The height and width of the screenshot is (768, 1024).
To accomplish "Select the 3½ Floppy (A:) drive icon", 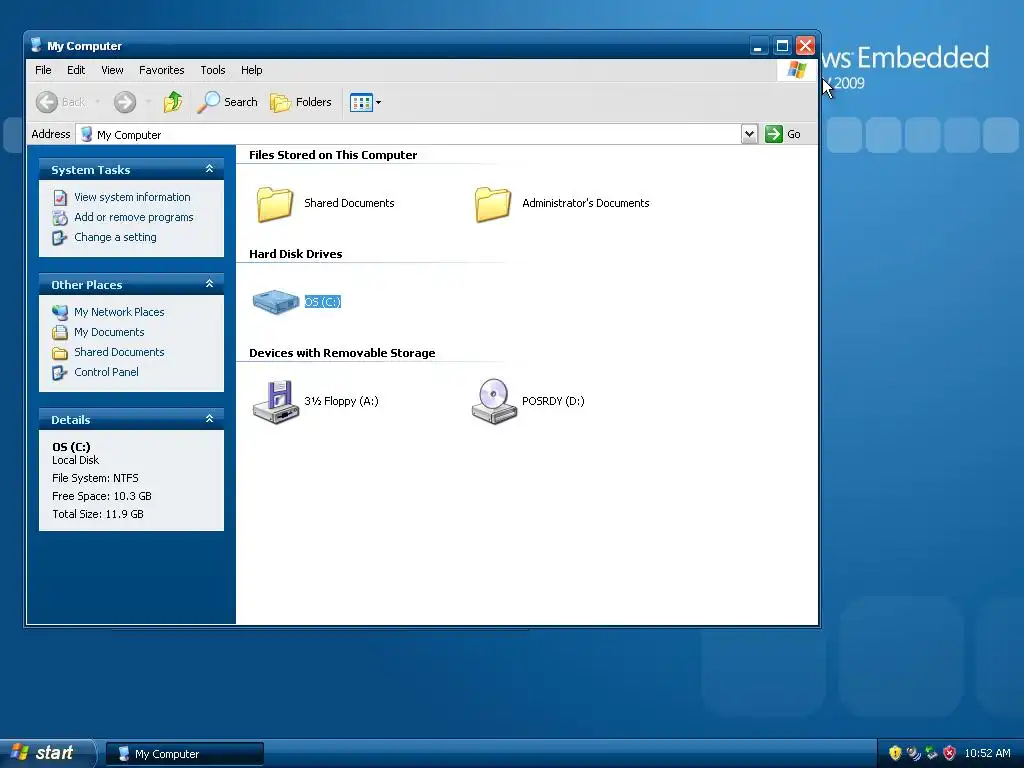I will 276,402.
